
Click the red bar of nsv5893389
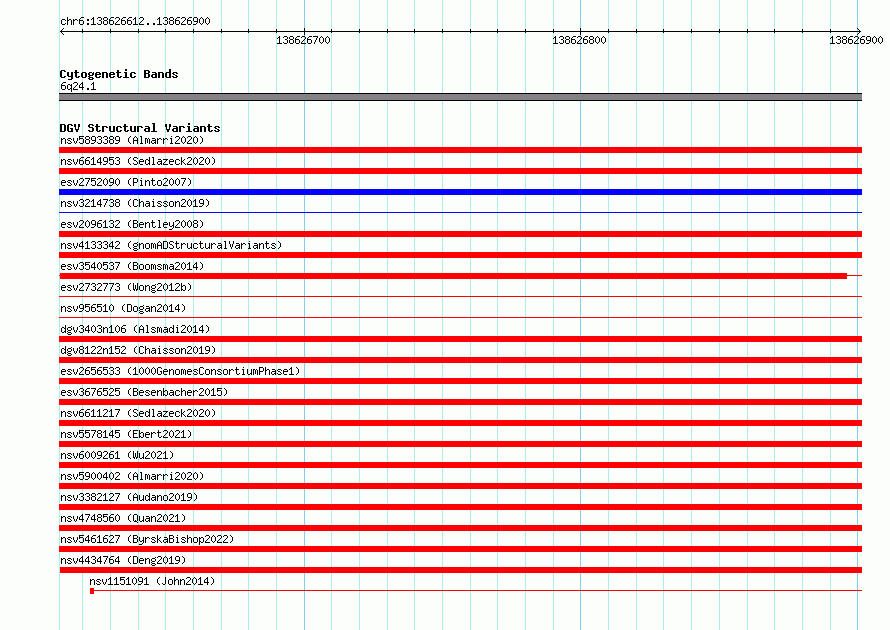pos(460,150)
